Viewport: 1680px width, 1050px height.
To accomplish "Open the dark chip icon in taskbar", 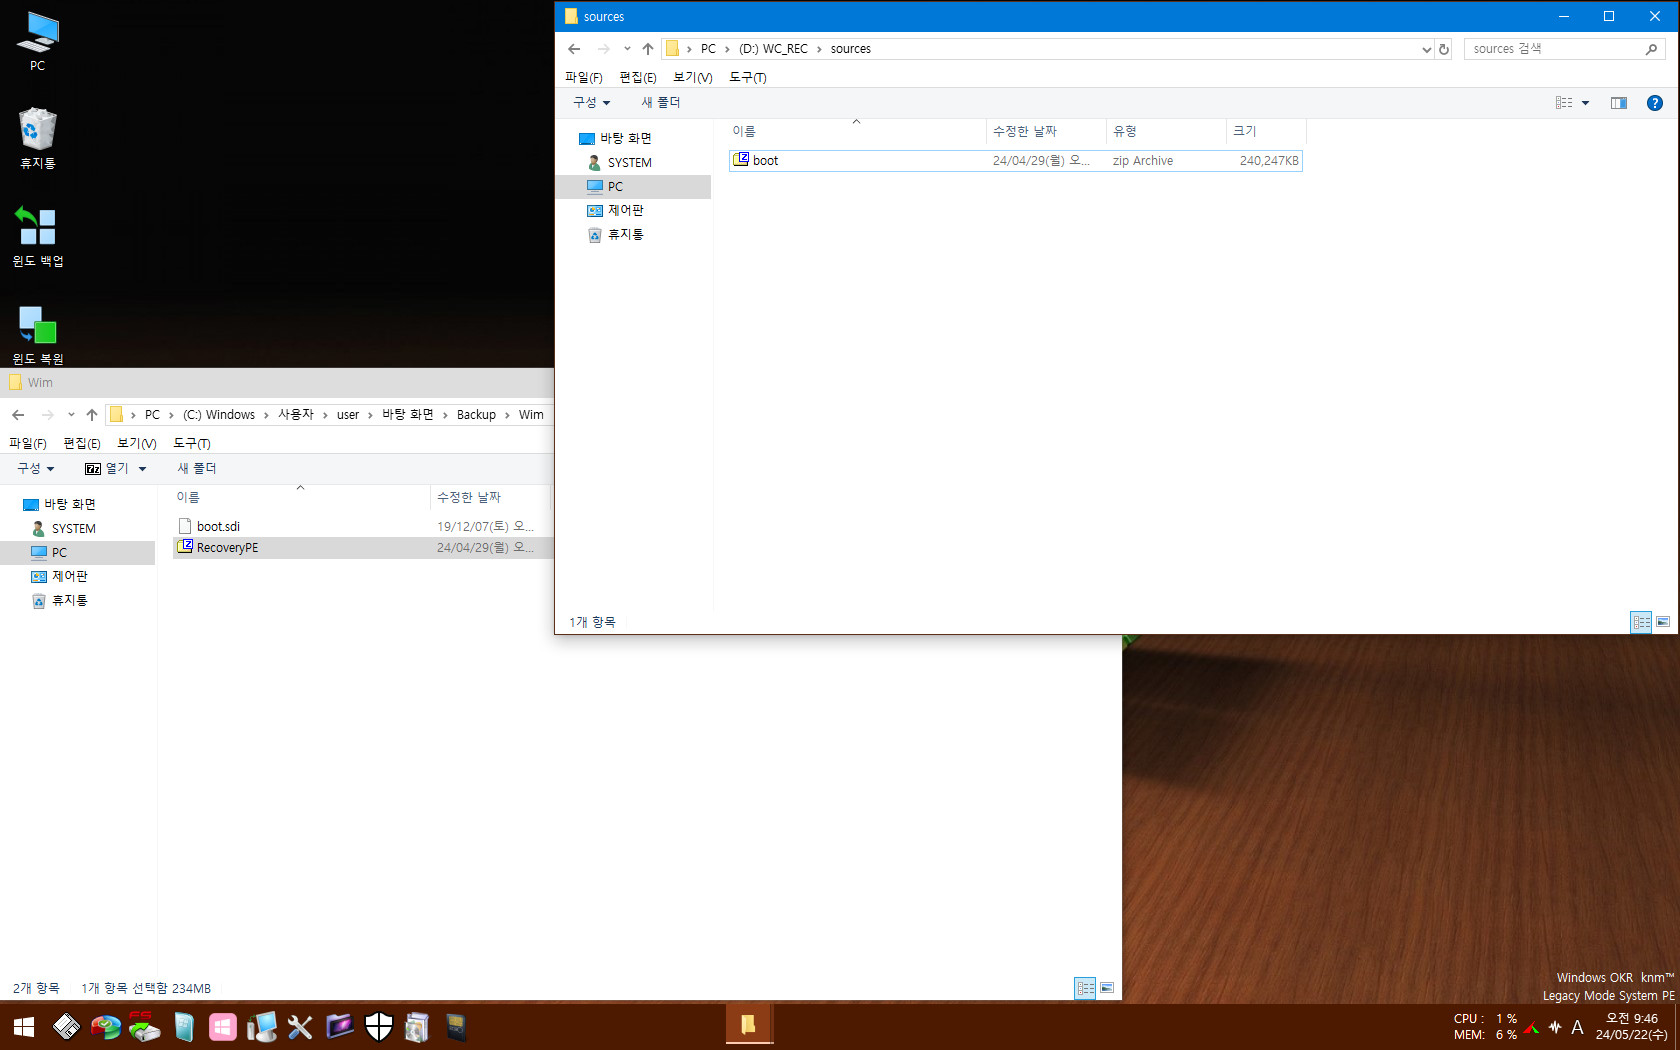I will click(456, 1027).
